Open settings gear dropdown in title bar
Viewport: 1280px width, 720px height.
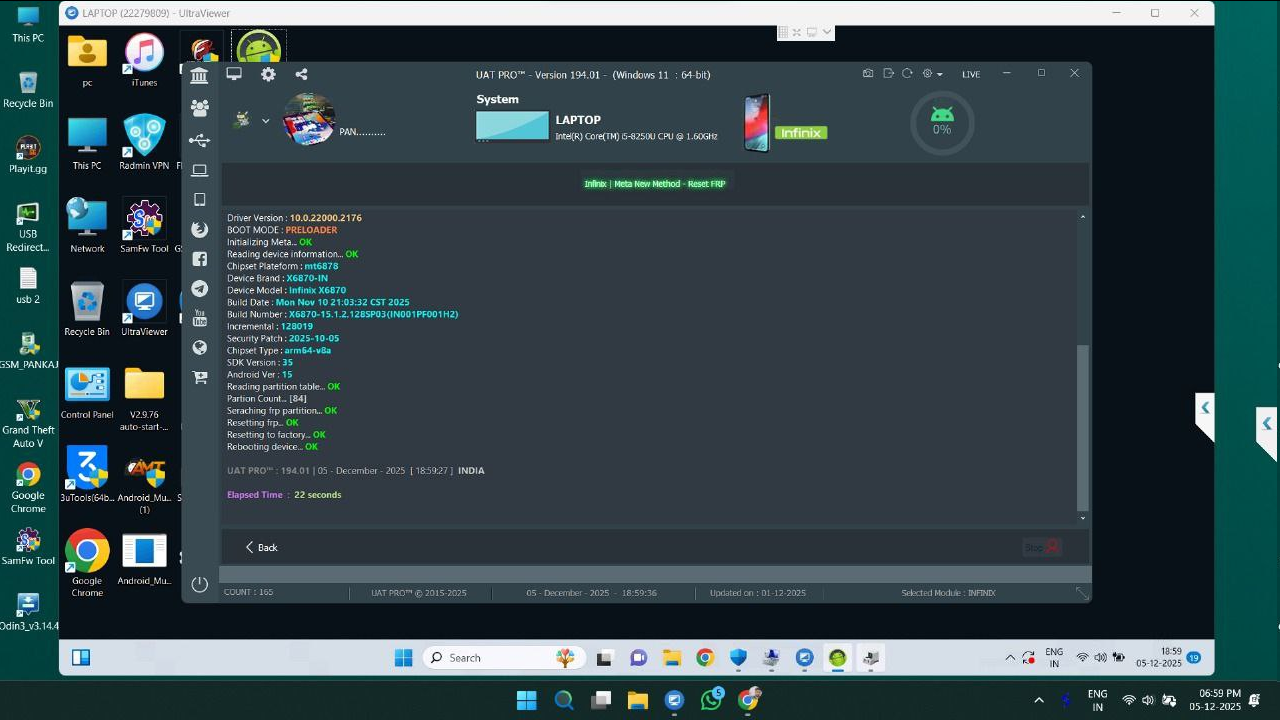(932, 74)
